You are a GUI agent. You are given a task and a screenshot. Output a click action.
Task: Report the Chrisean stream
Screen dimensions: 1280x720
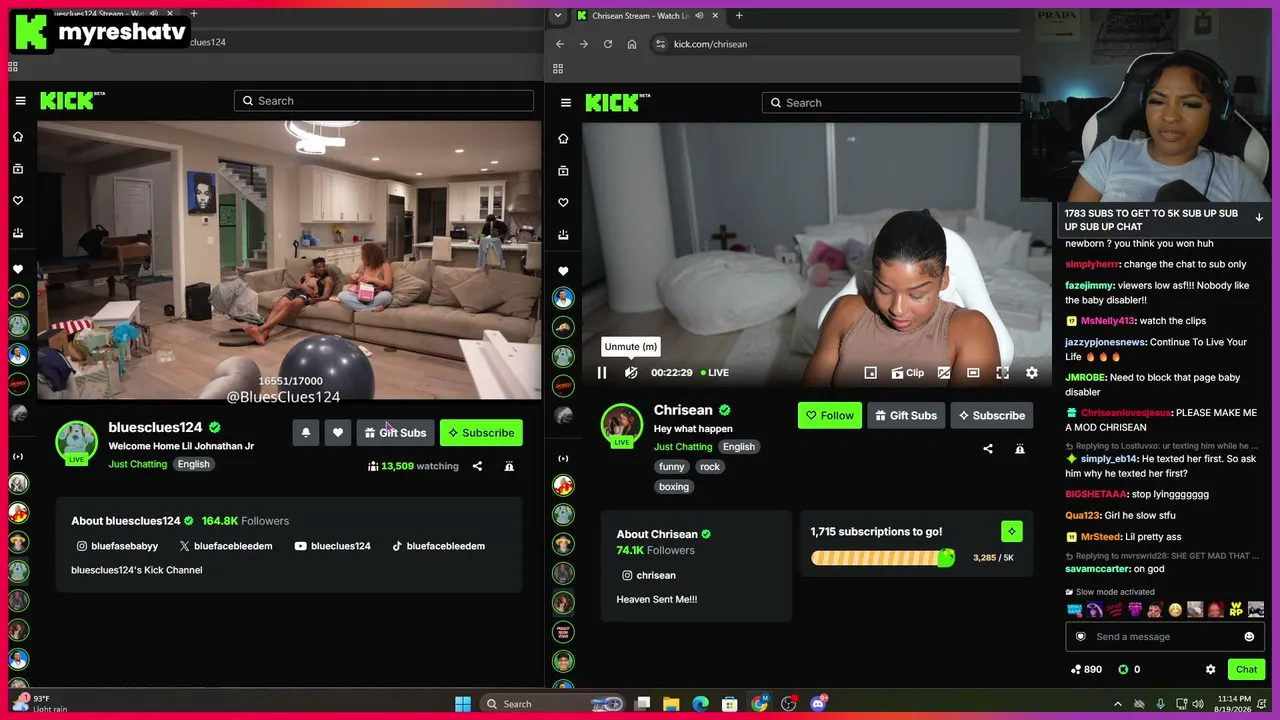click(1020, 449)
